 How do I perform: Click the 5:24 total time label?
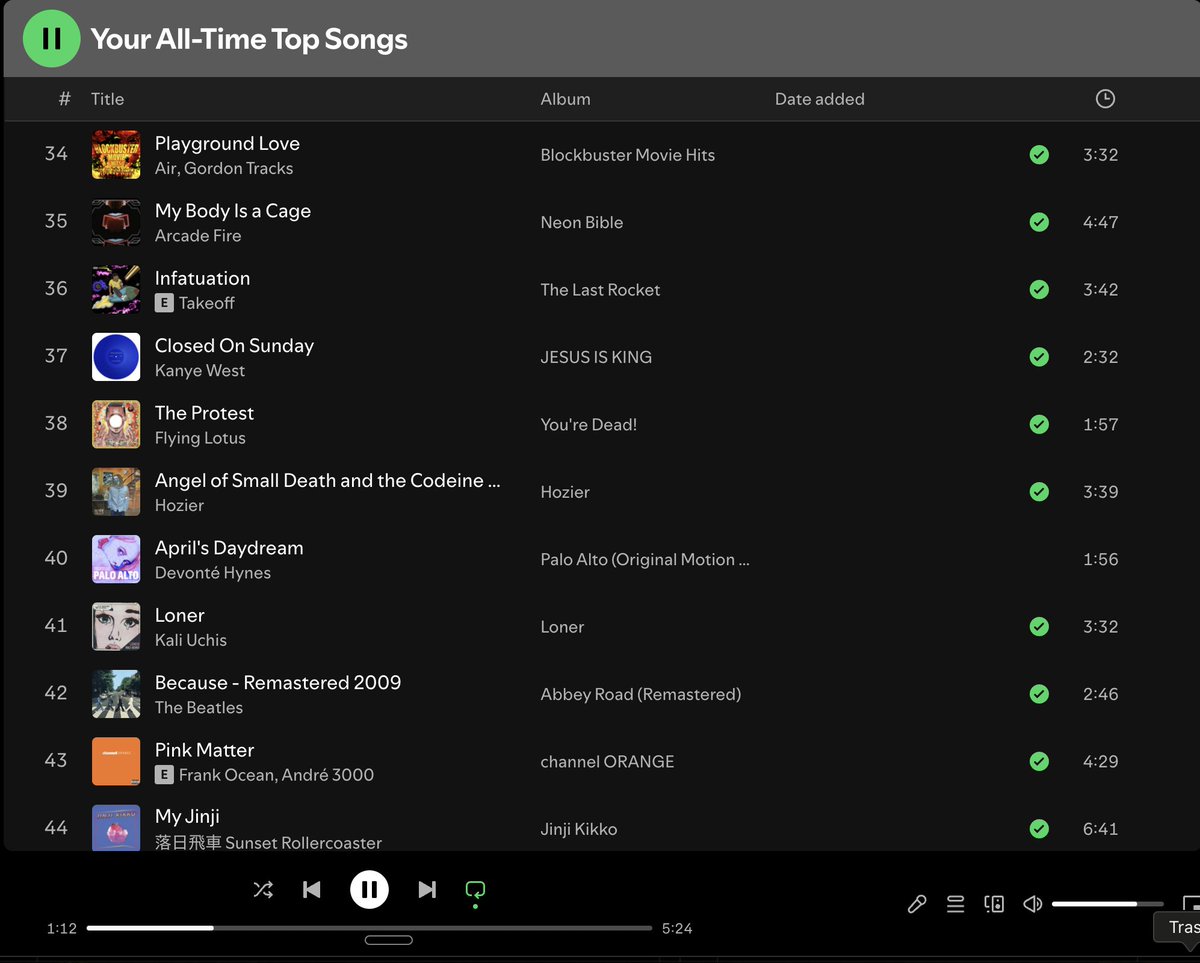point(677,928)
